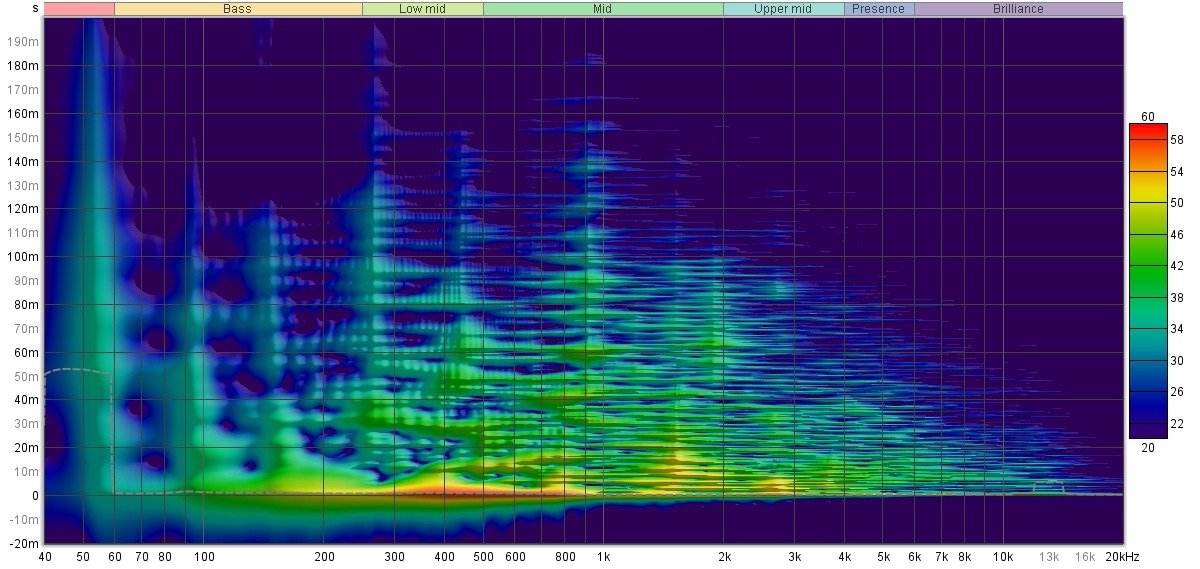The image size is (1200, 569).
Task: Click the 400 frequency axis label
Action: (444, 557)
